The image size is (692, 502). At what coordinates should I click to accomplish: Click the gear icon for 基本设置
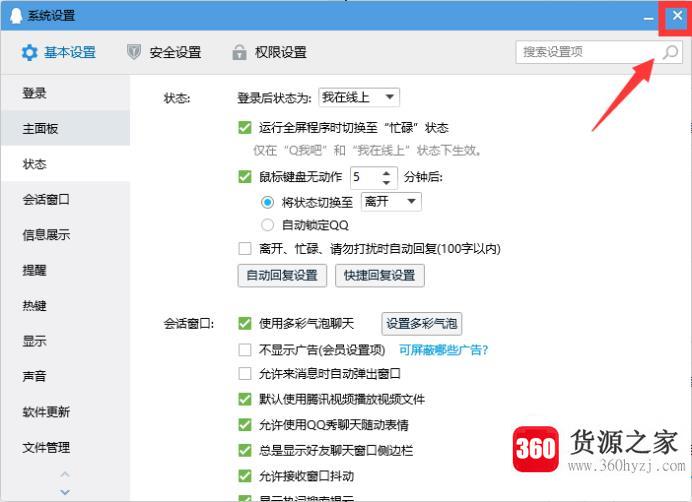click(30, 53)
